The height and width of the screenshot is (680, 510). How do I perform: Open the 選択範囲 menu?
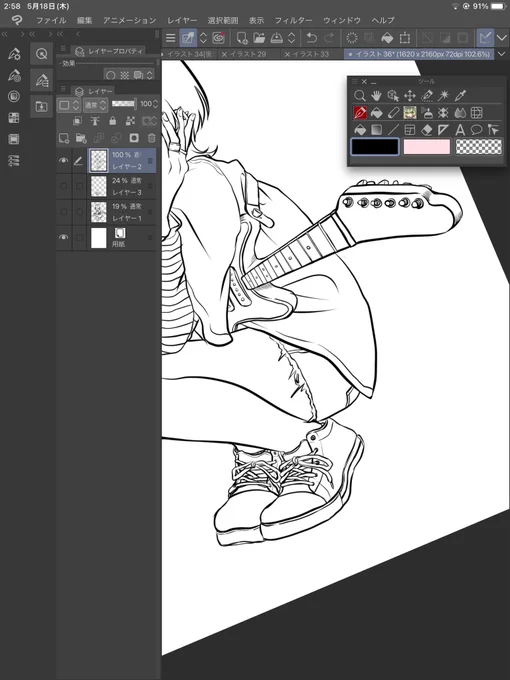click(222, 20)
